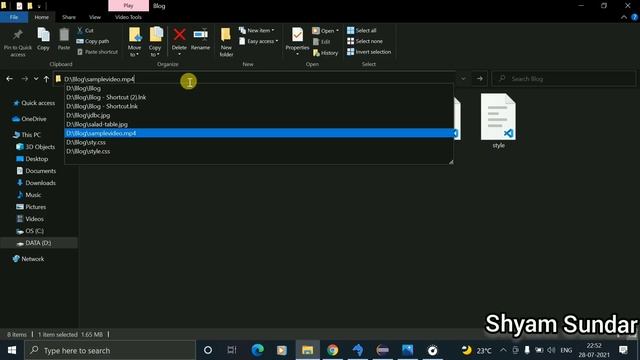The image size is (640, 360).
Task: Click the Cut scissors item
Action: pyautogui.click(x=85, y=31)
